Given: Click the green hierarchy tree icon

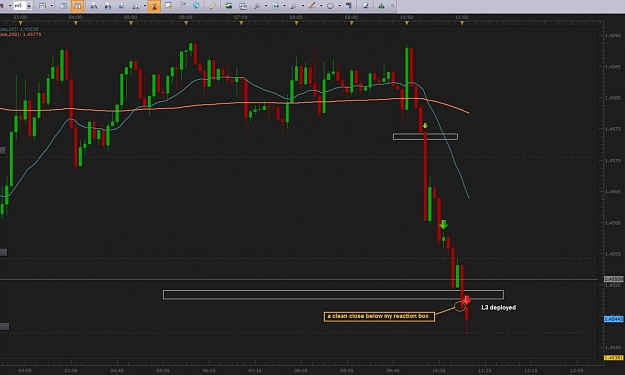Looking at the screenshot, I should [381, 6].
